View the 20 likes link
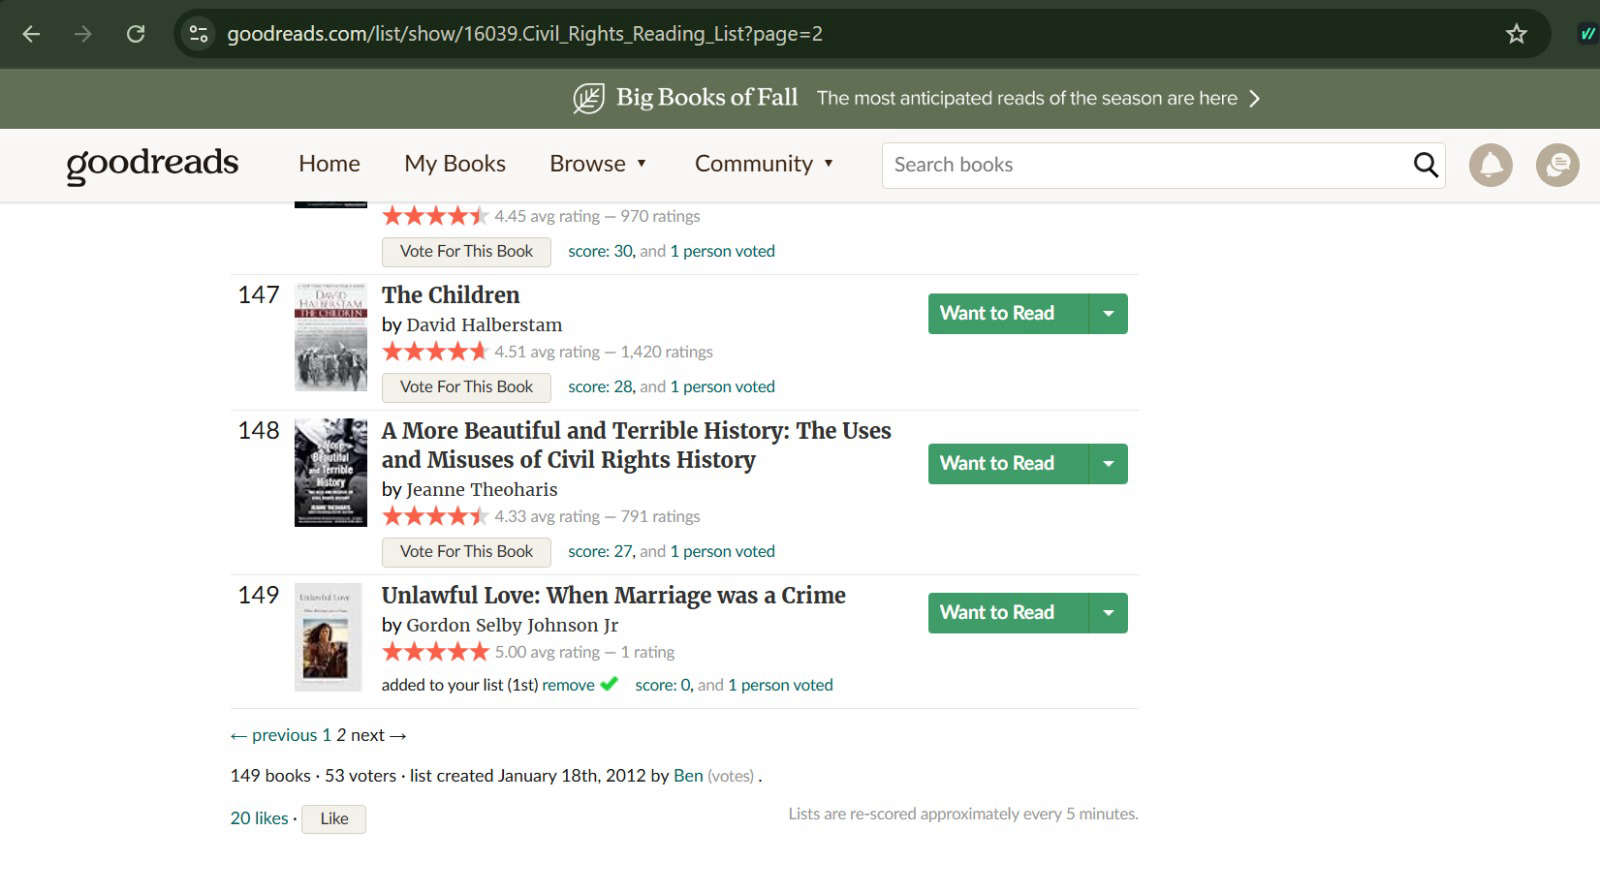This screenshot has width=1600, height=893. tap(259, 819)
